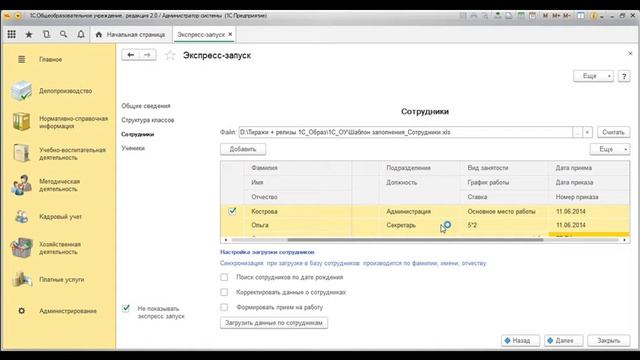Open the History icon in the tools panel

(47, 35)
